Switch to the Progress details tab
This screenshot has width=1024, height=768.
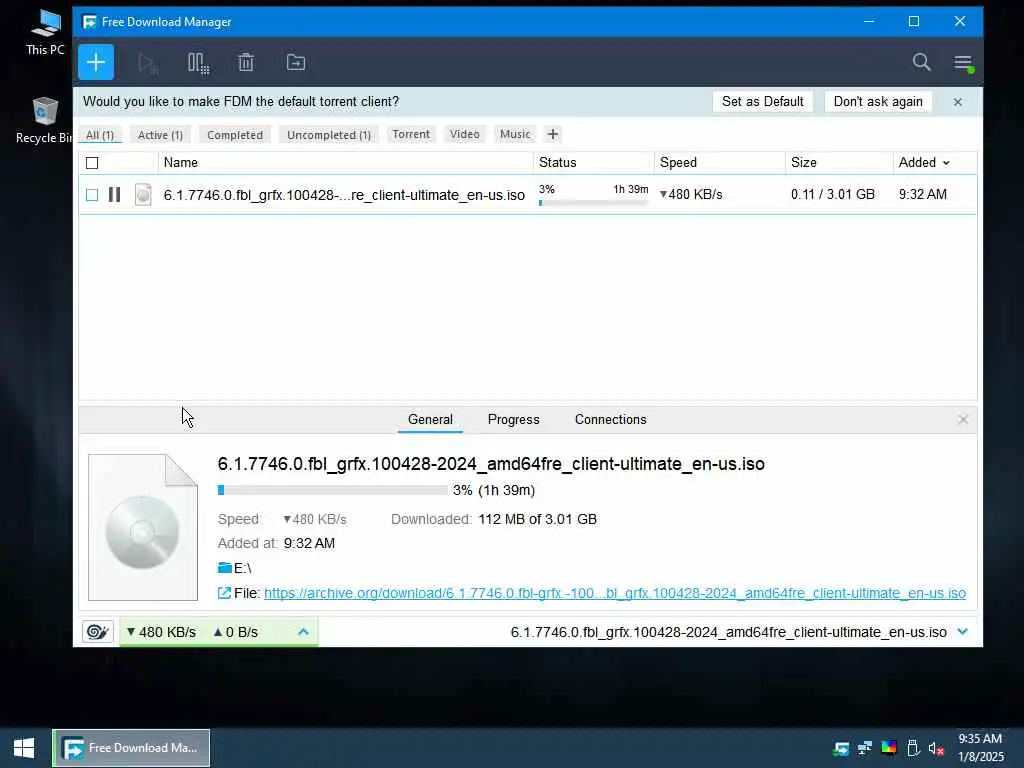[513, 419]
